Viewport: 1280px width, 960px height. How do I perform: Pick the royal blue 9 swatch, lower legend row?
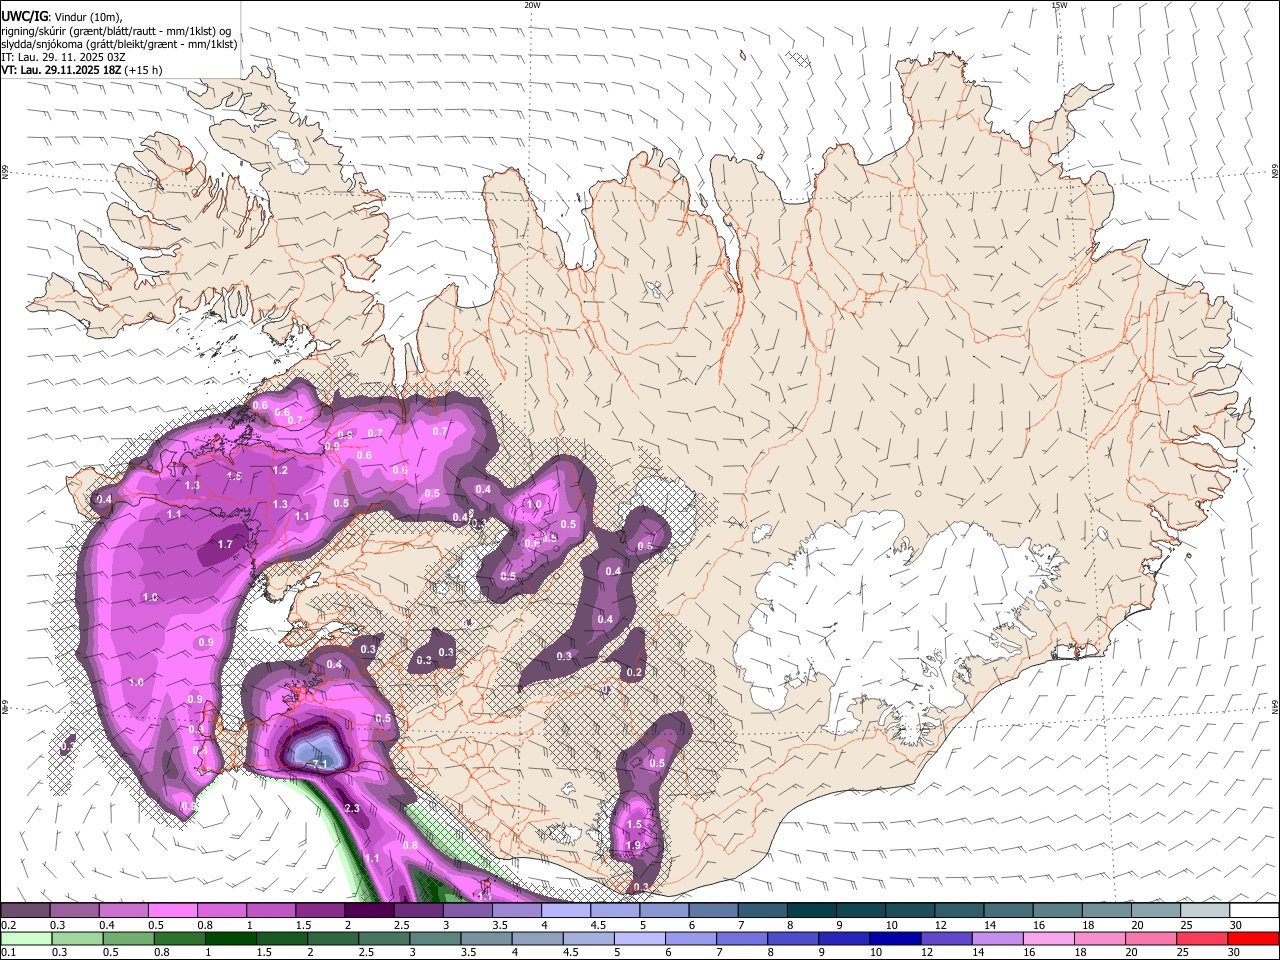[845, 939]
